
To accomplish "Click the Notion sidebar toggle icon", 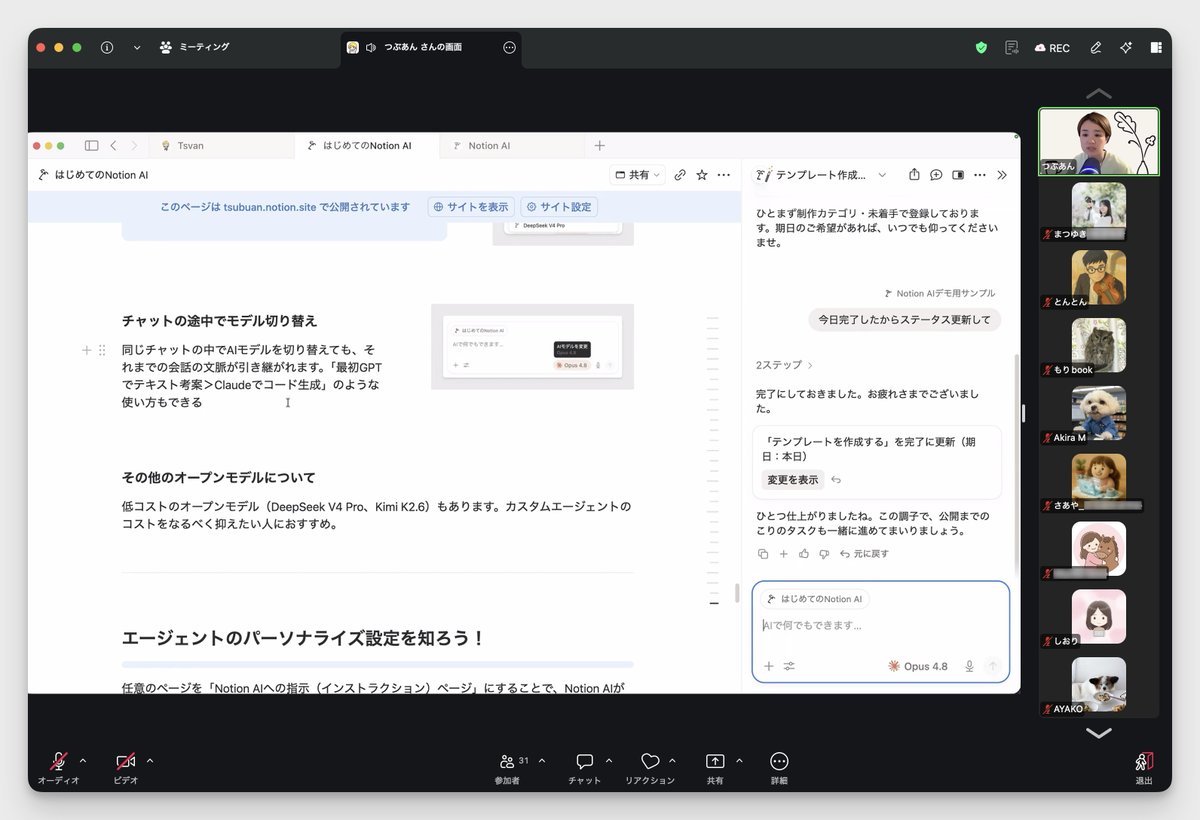I will pos(91,145).
